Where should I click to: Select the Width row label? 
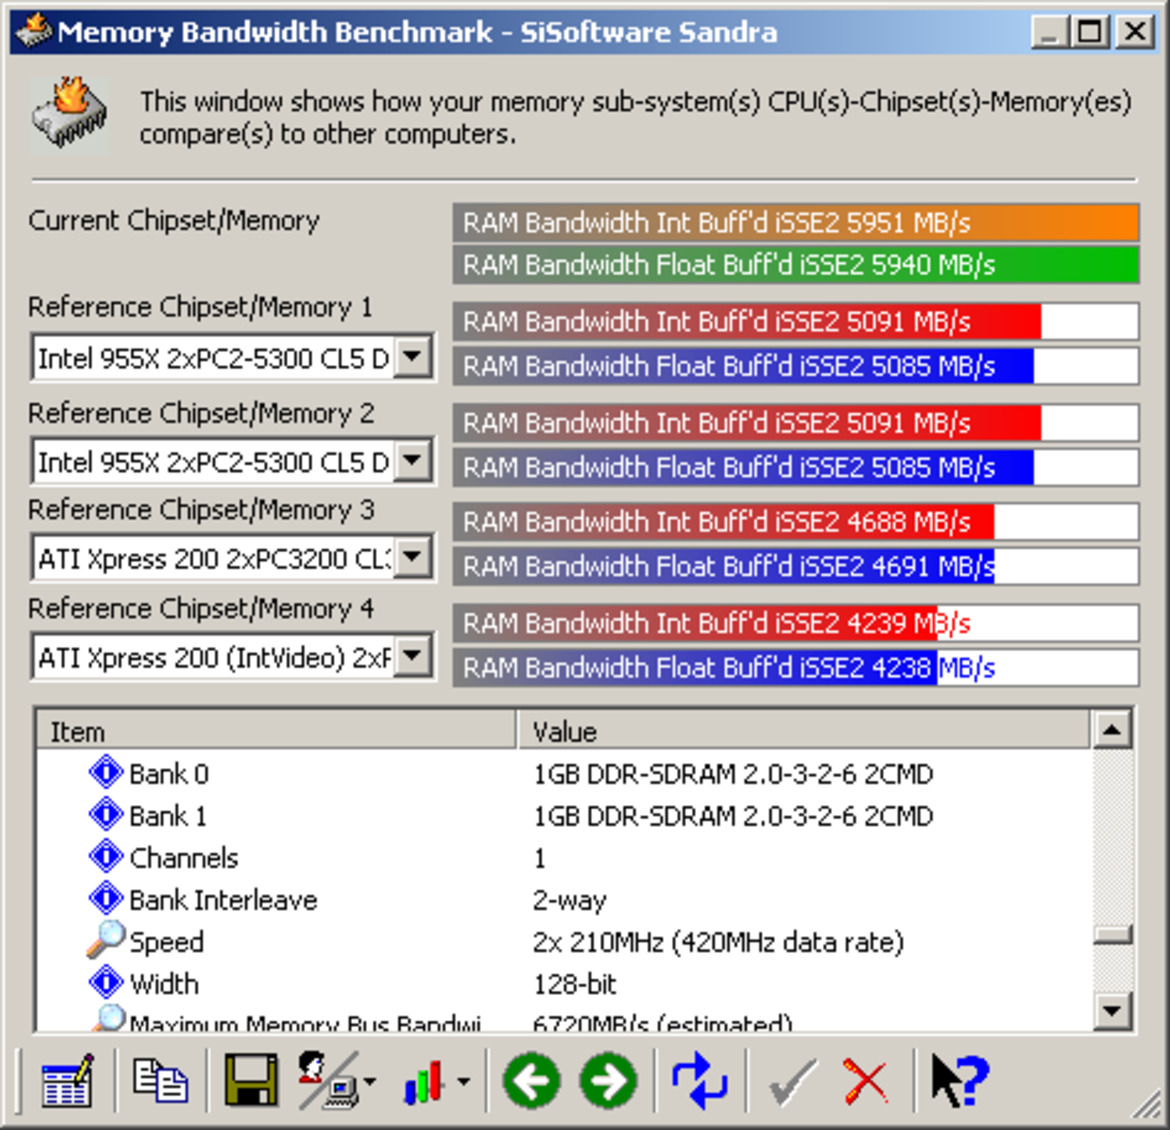pos(164,984)
